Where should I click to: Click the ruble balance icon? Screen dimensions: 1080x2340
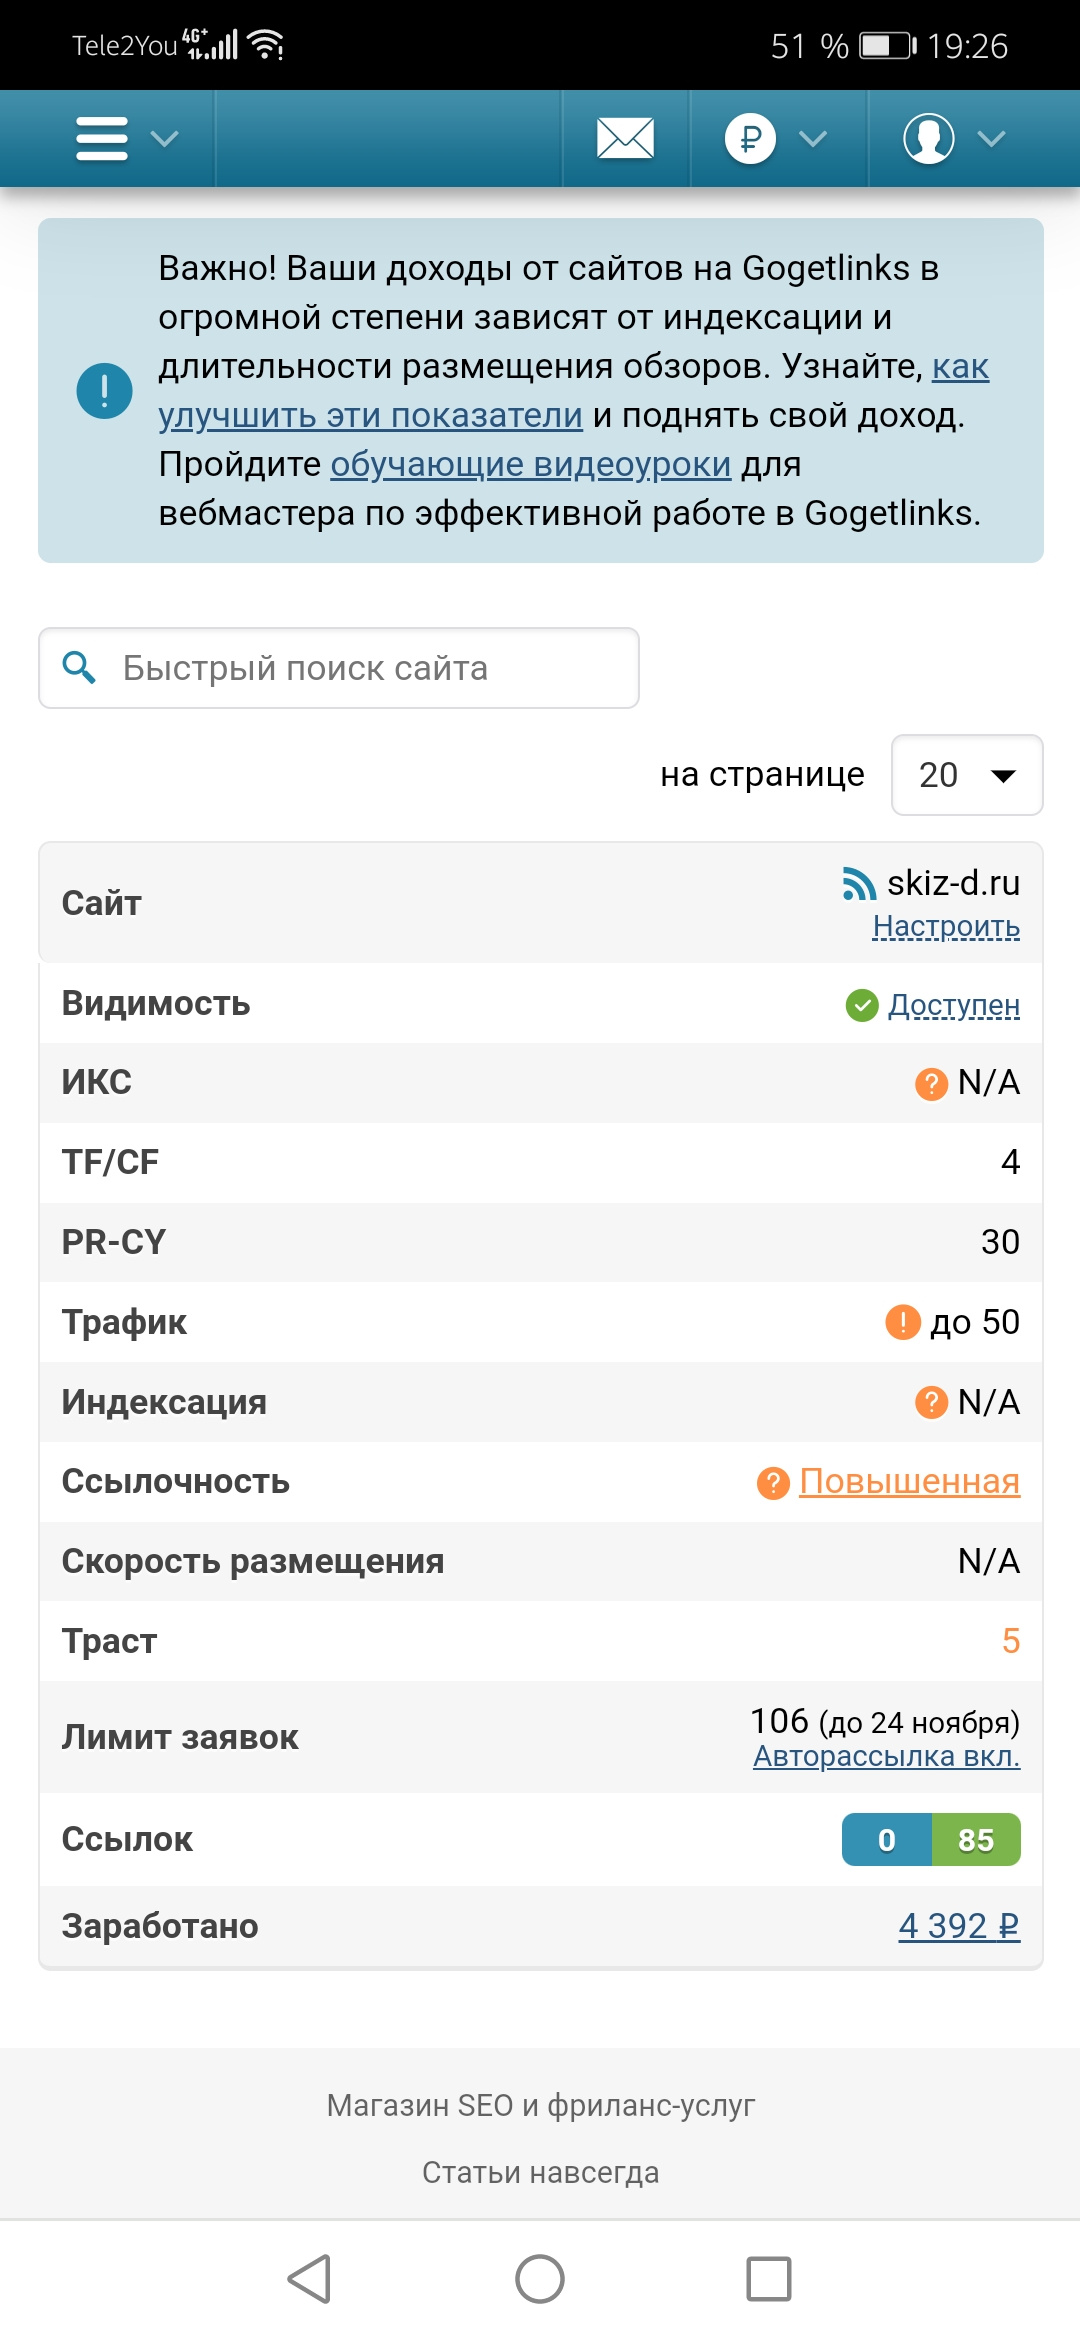pyautogui.click(x=750, y=138)
